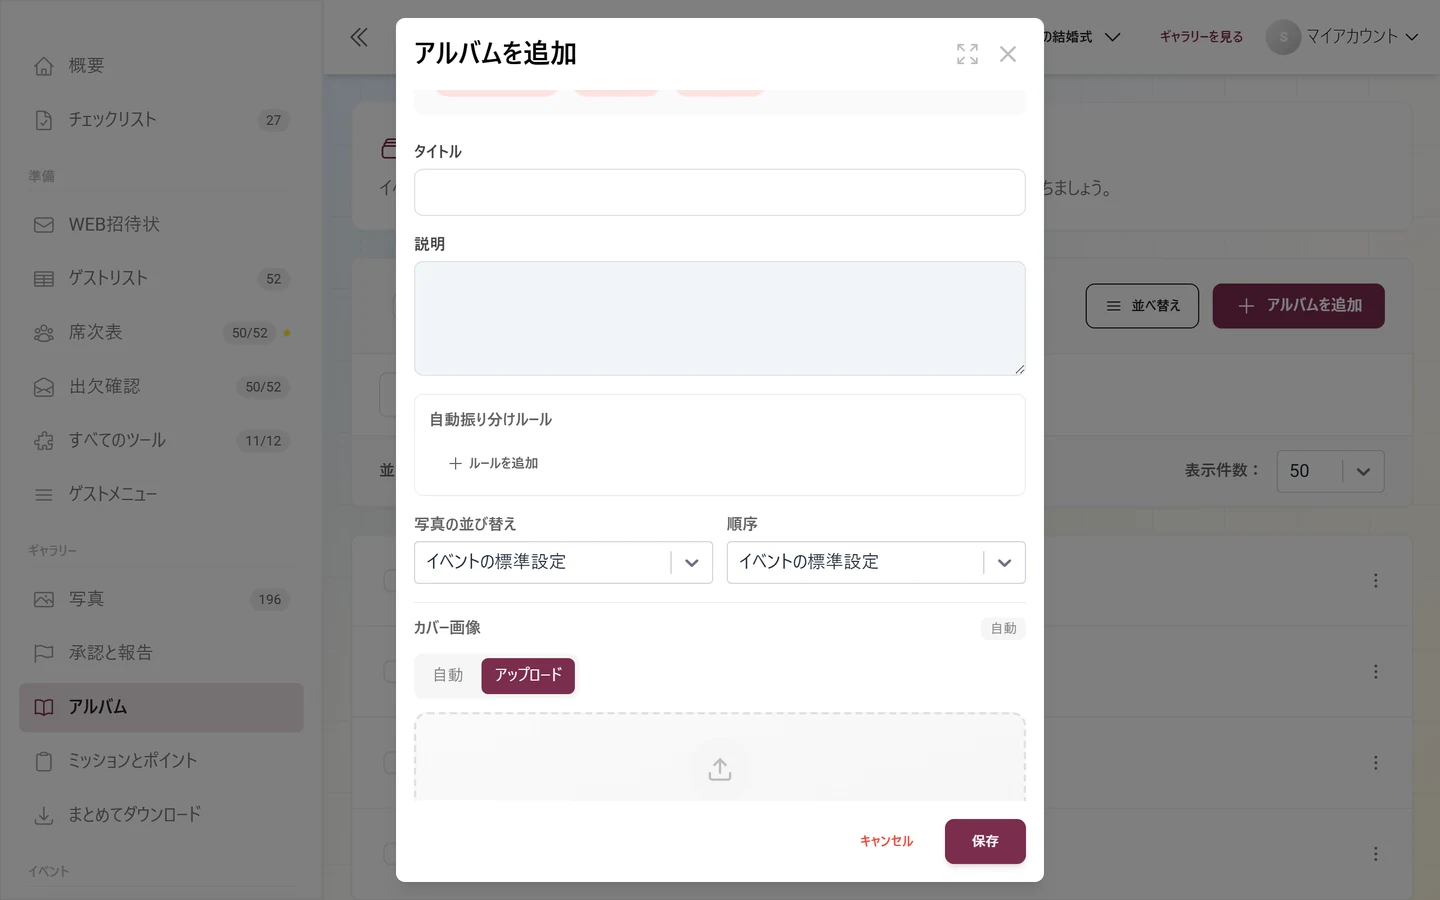This screenshot has height=900, width=1440.
Task: Expand the event selector chevron in header
Action: tap(1112, 37)
